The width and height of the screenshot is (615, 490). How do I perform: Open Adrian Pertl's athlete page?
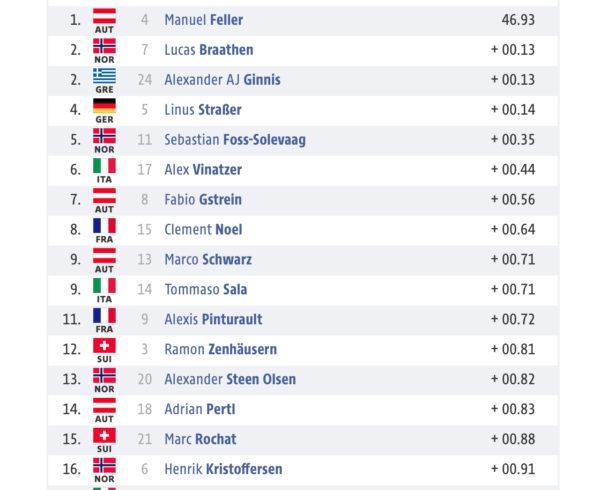pos(200,409)
